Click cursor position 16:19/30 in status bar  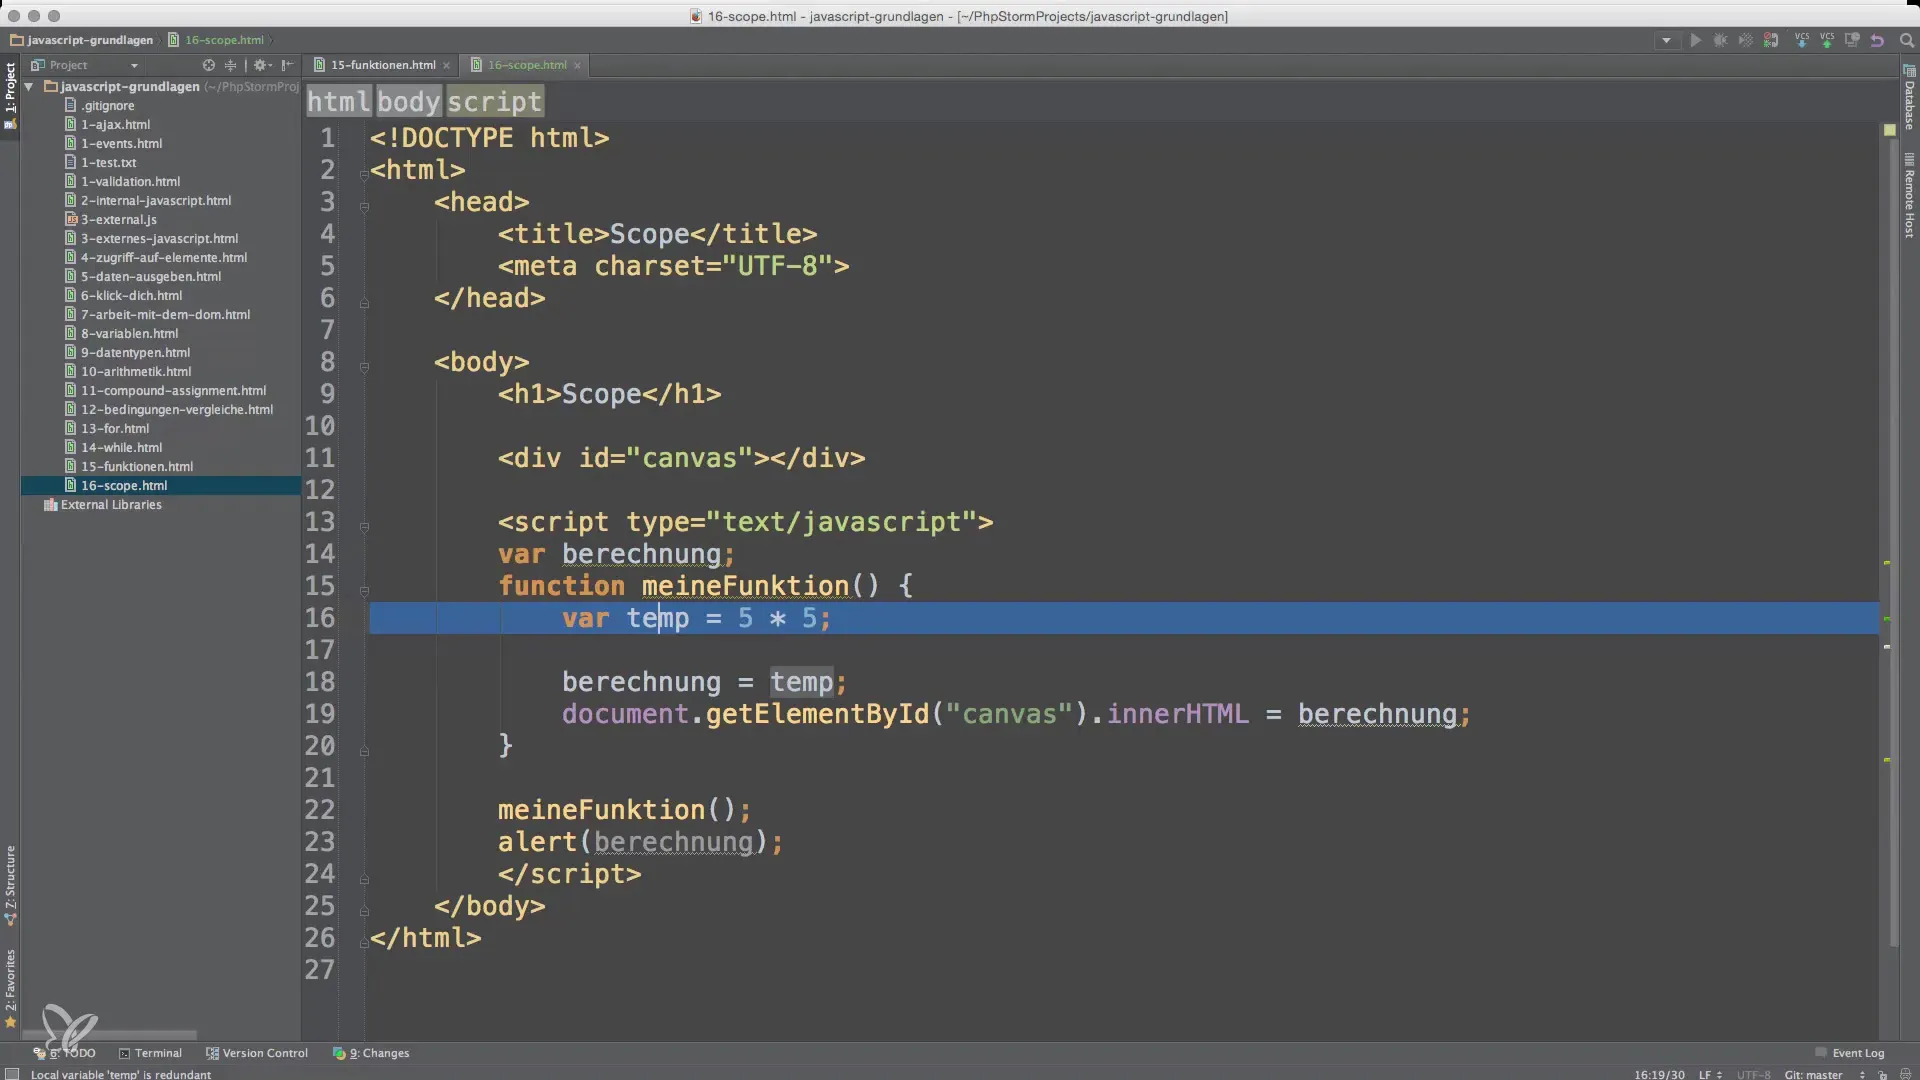click(x=1659, y=1074)
